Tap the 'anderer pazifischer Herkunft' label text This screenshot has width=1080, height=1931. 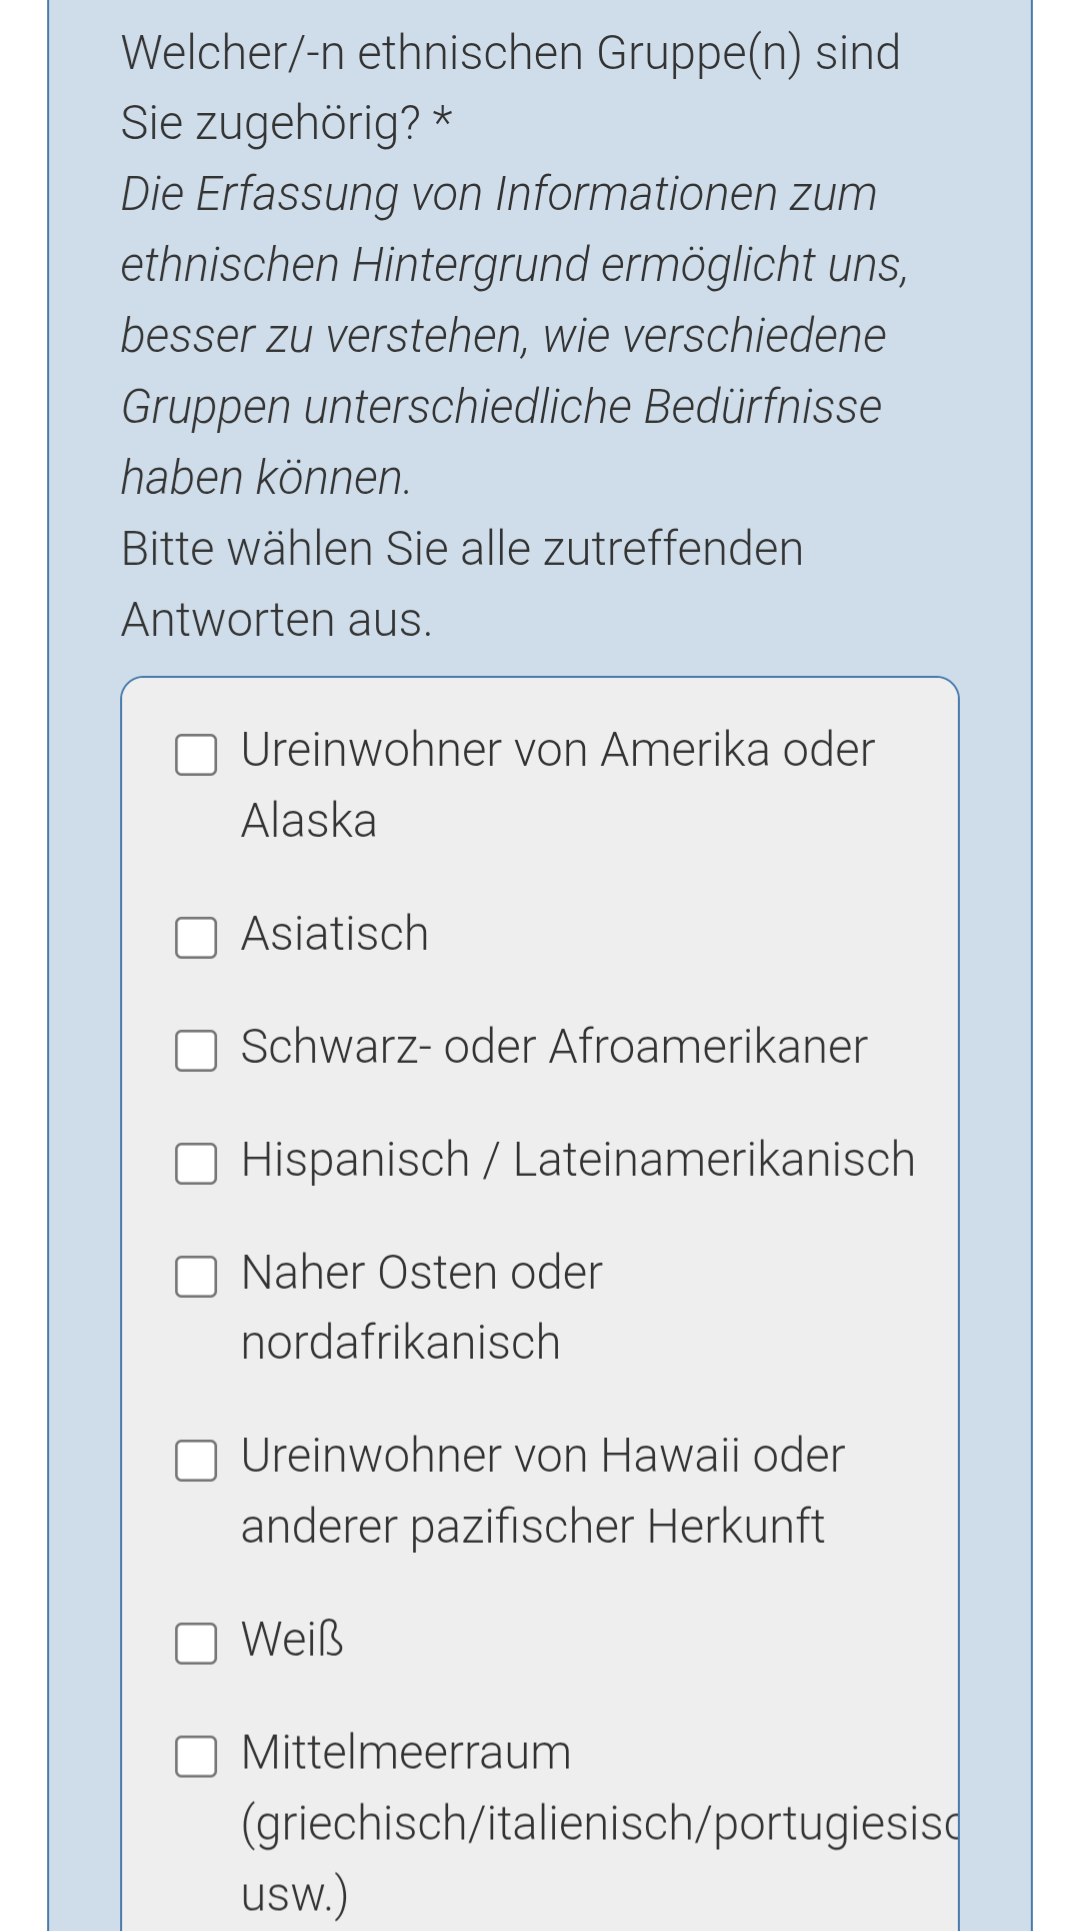pos(532,1527)
